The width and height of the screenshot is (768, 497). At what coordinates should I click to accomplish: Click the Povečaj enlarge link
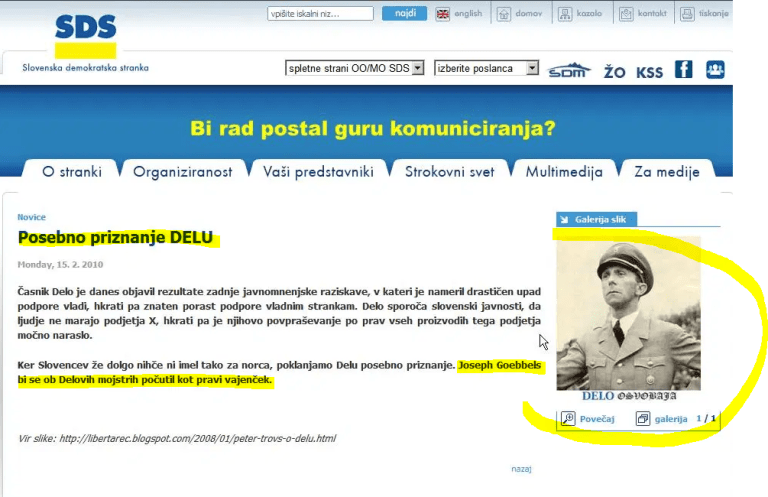coord(597,419)
